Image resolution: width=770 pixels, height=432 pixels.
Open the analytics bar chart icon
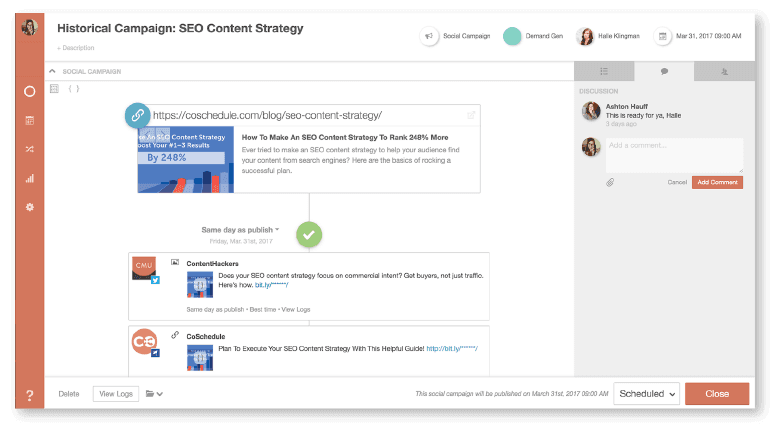point(29,179)
